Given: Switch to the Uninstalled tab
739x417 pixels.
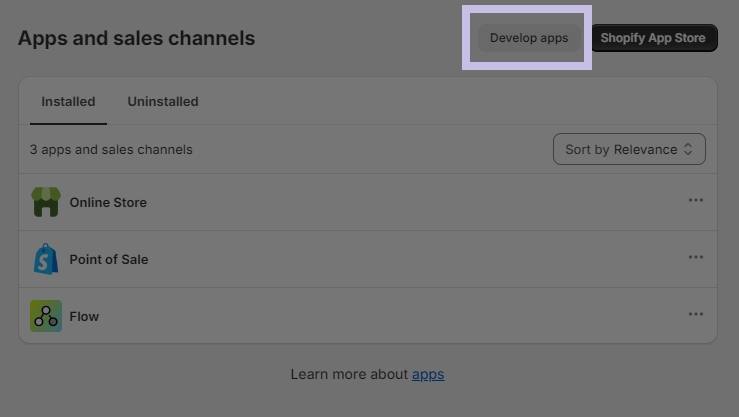Looking at the screenshot, I should (163, 102).
